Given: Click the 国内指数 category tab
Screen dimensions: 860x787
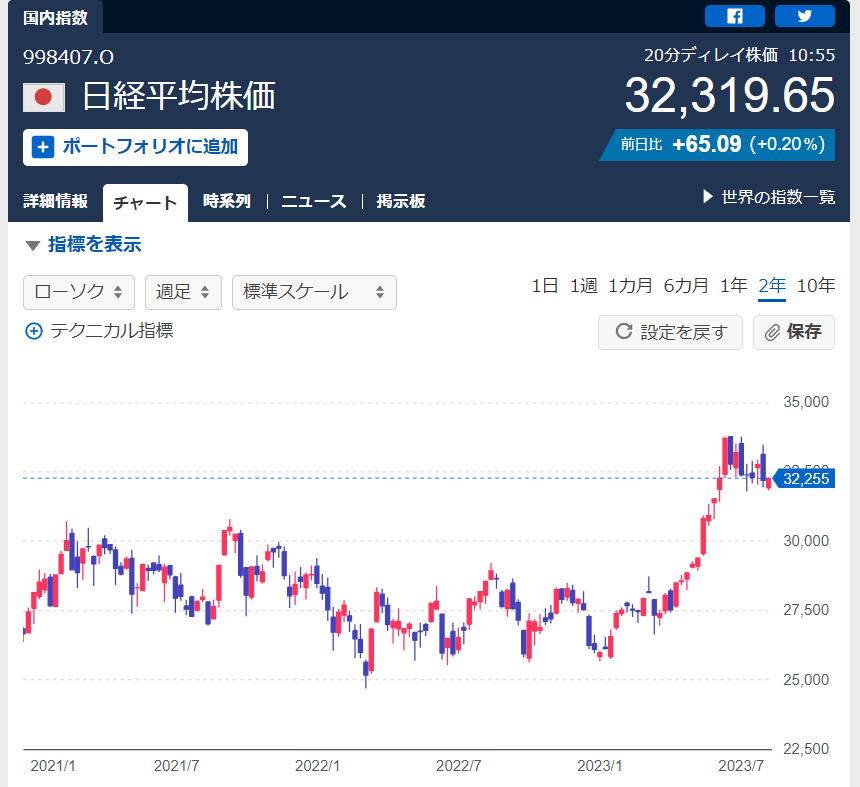Looking at the screenshot, I should pos(55,17).
